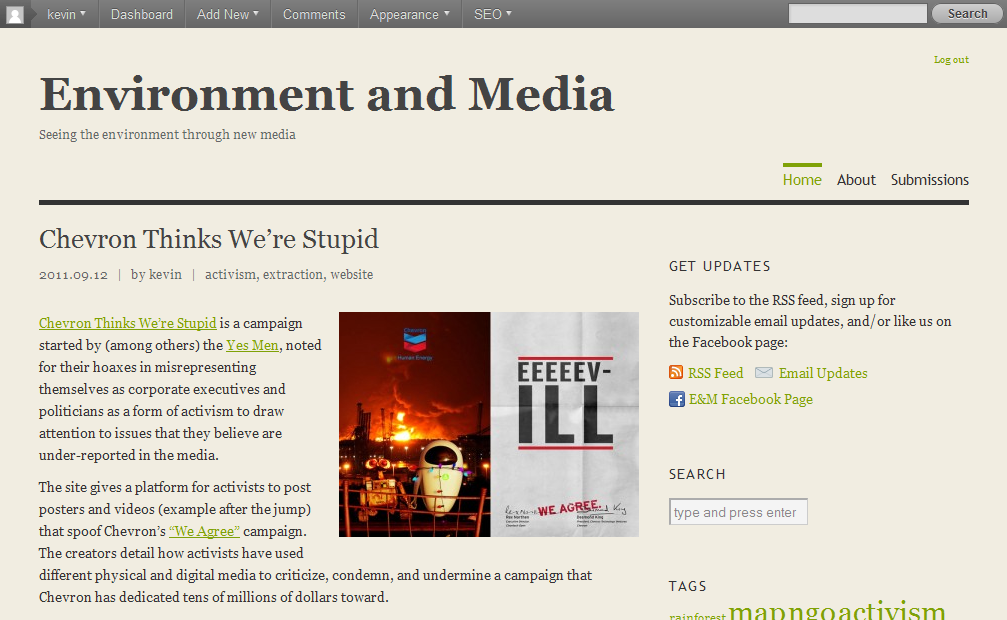Click the RSS Feed text link
This screenshot has height=620, width=1007.
pos(715,373)
